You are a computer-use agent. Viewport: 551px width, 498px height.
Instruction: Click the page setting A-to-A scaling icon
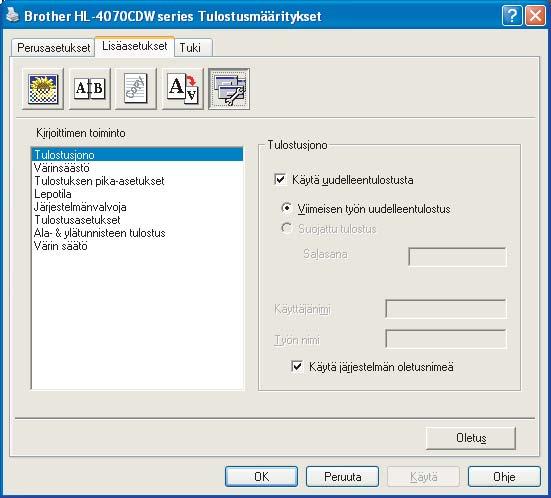coord(183,89)
